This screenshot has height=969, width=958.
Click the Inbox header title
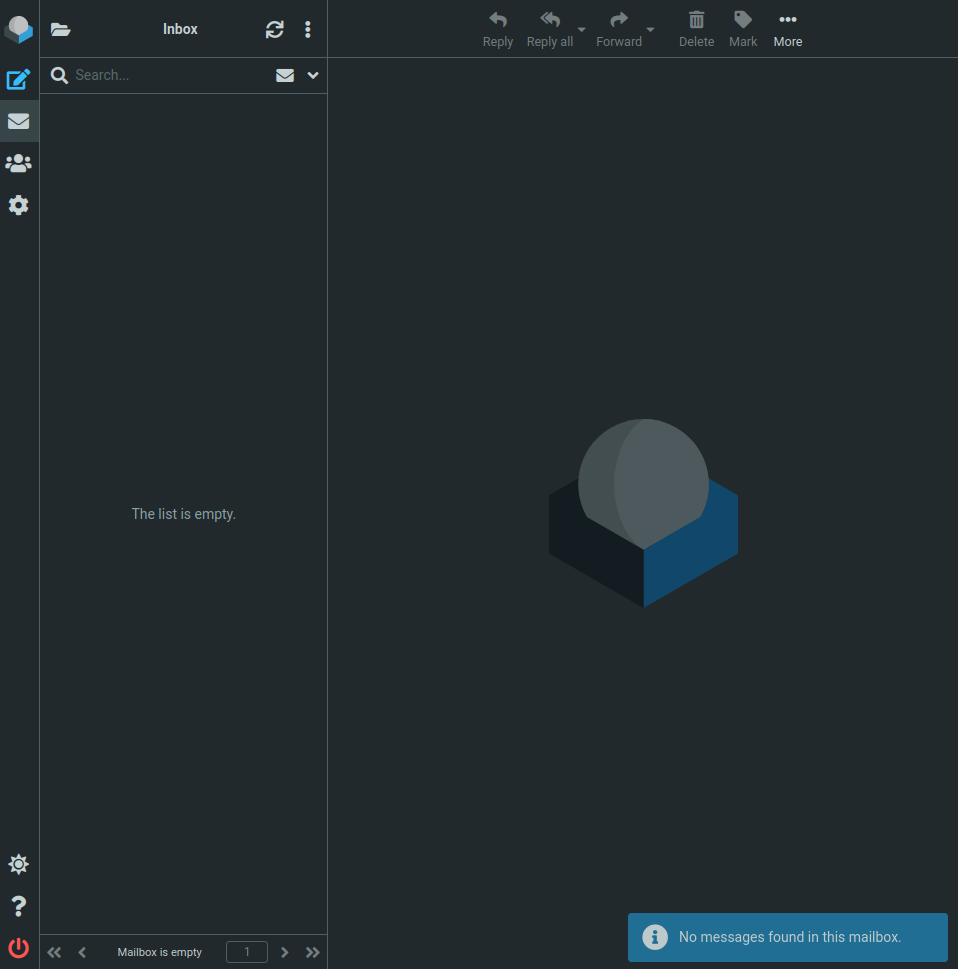click(x=180, y=29)
